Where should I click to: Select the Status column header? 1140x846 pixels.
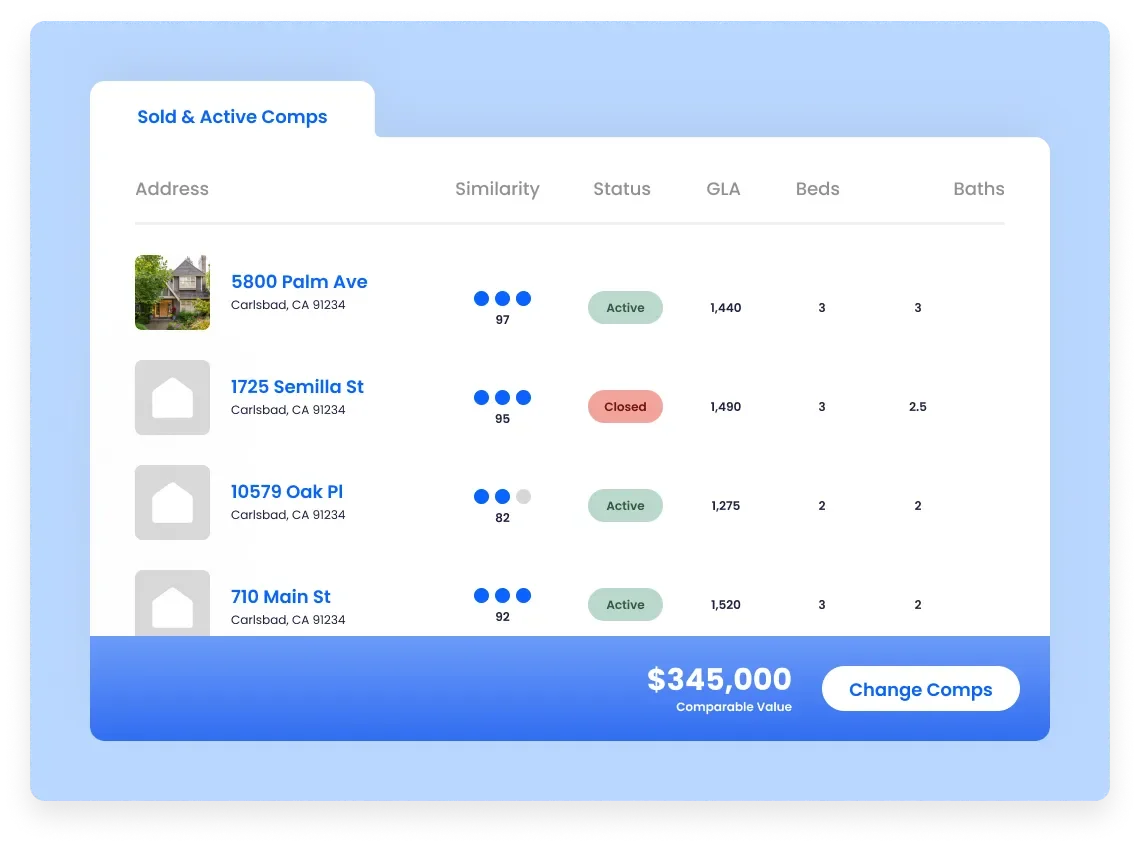coord(621,189)
